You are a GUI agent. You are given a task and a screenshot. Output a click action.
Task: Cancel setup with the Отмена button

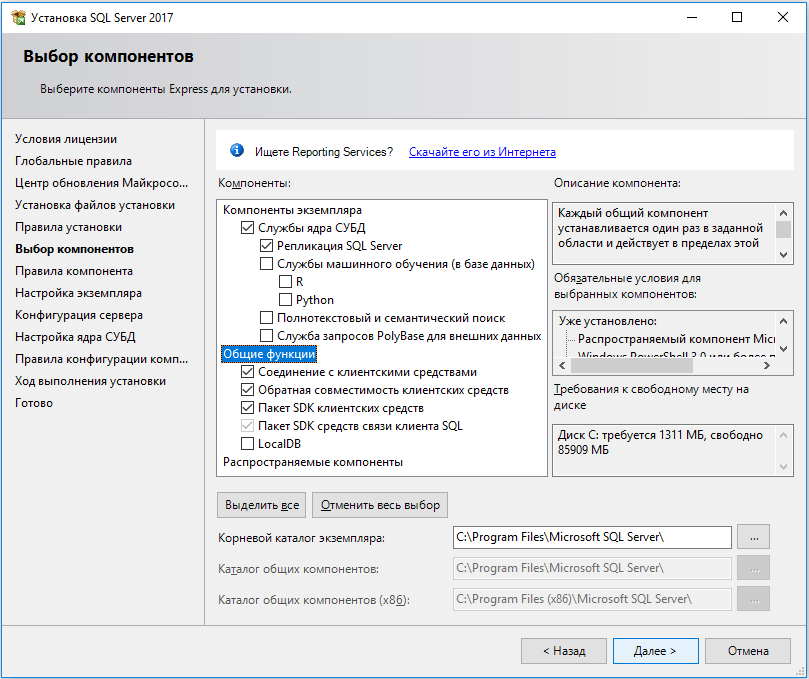pyautogui.click(x=748, y=651)
